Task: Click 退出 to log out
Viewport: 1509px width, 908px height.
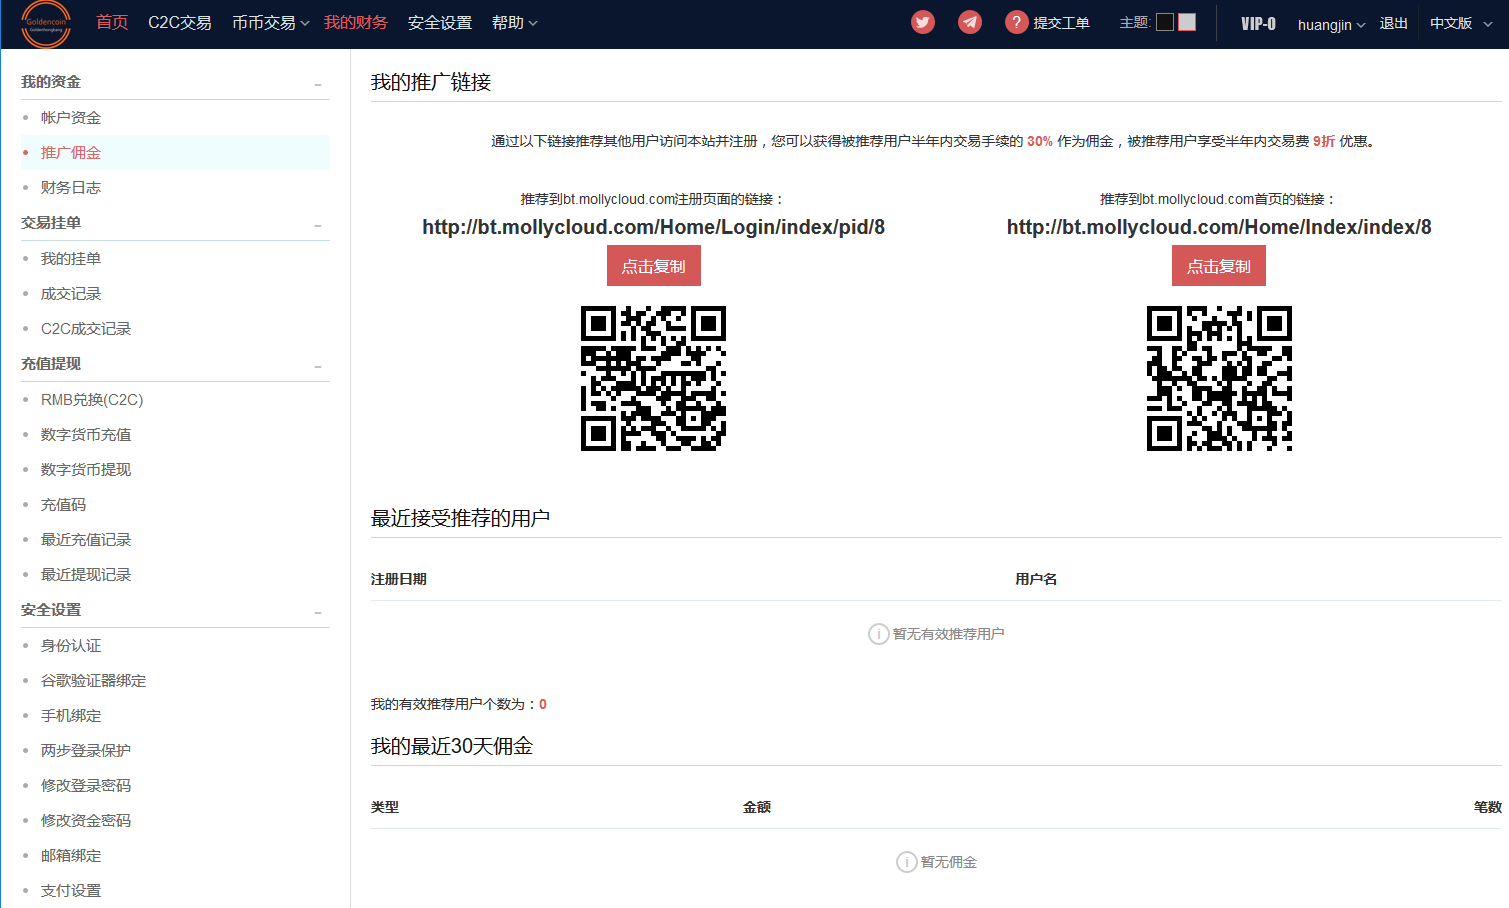Action: click(1393, 23)
